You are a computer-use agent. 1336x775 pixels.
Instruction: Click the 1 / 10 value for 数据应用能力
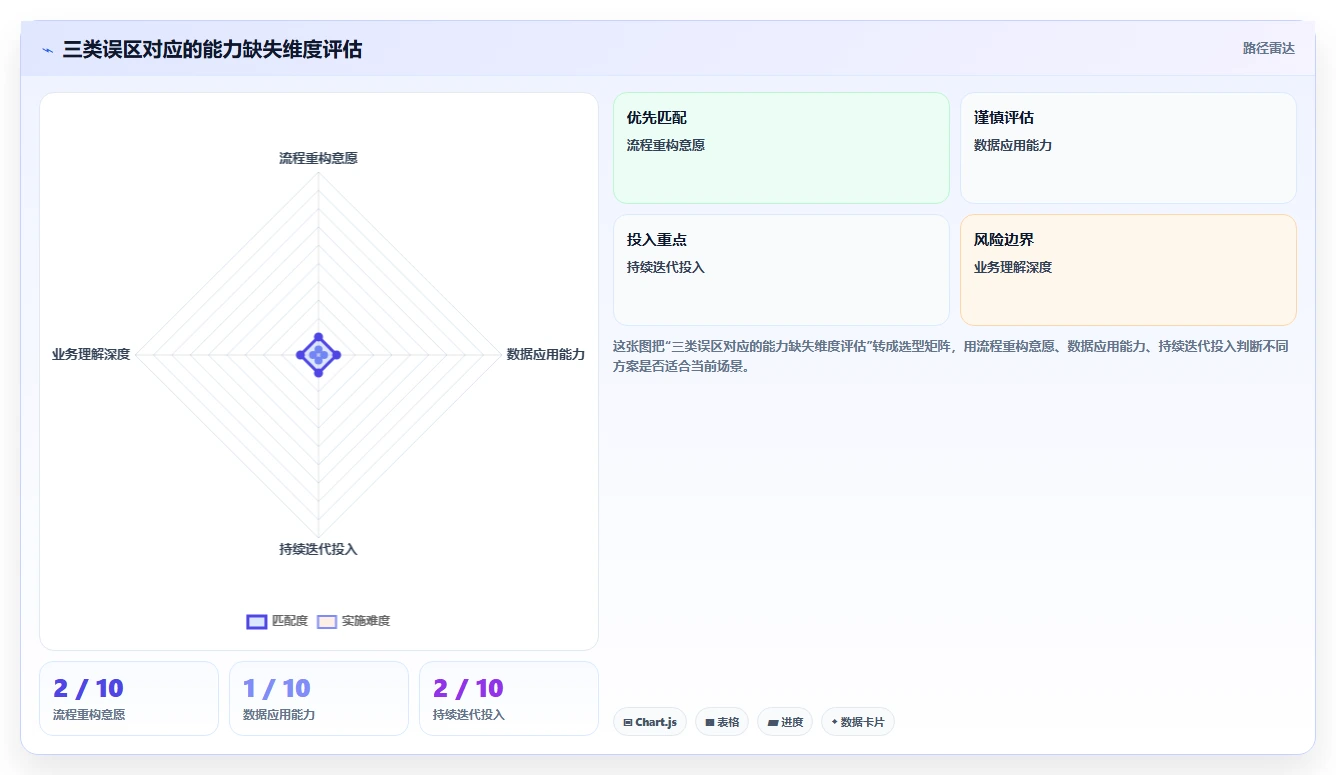click(277, 688)
